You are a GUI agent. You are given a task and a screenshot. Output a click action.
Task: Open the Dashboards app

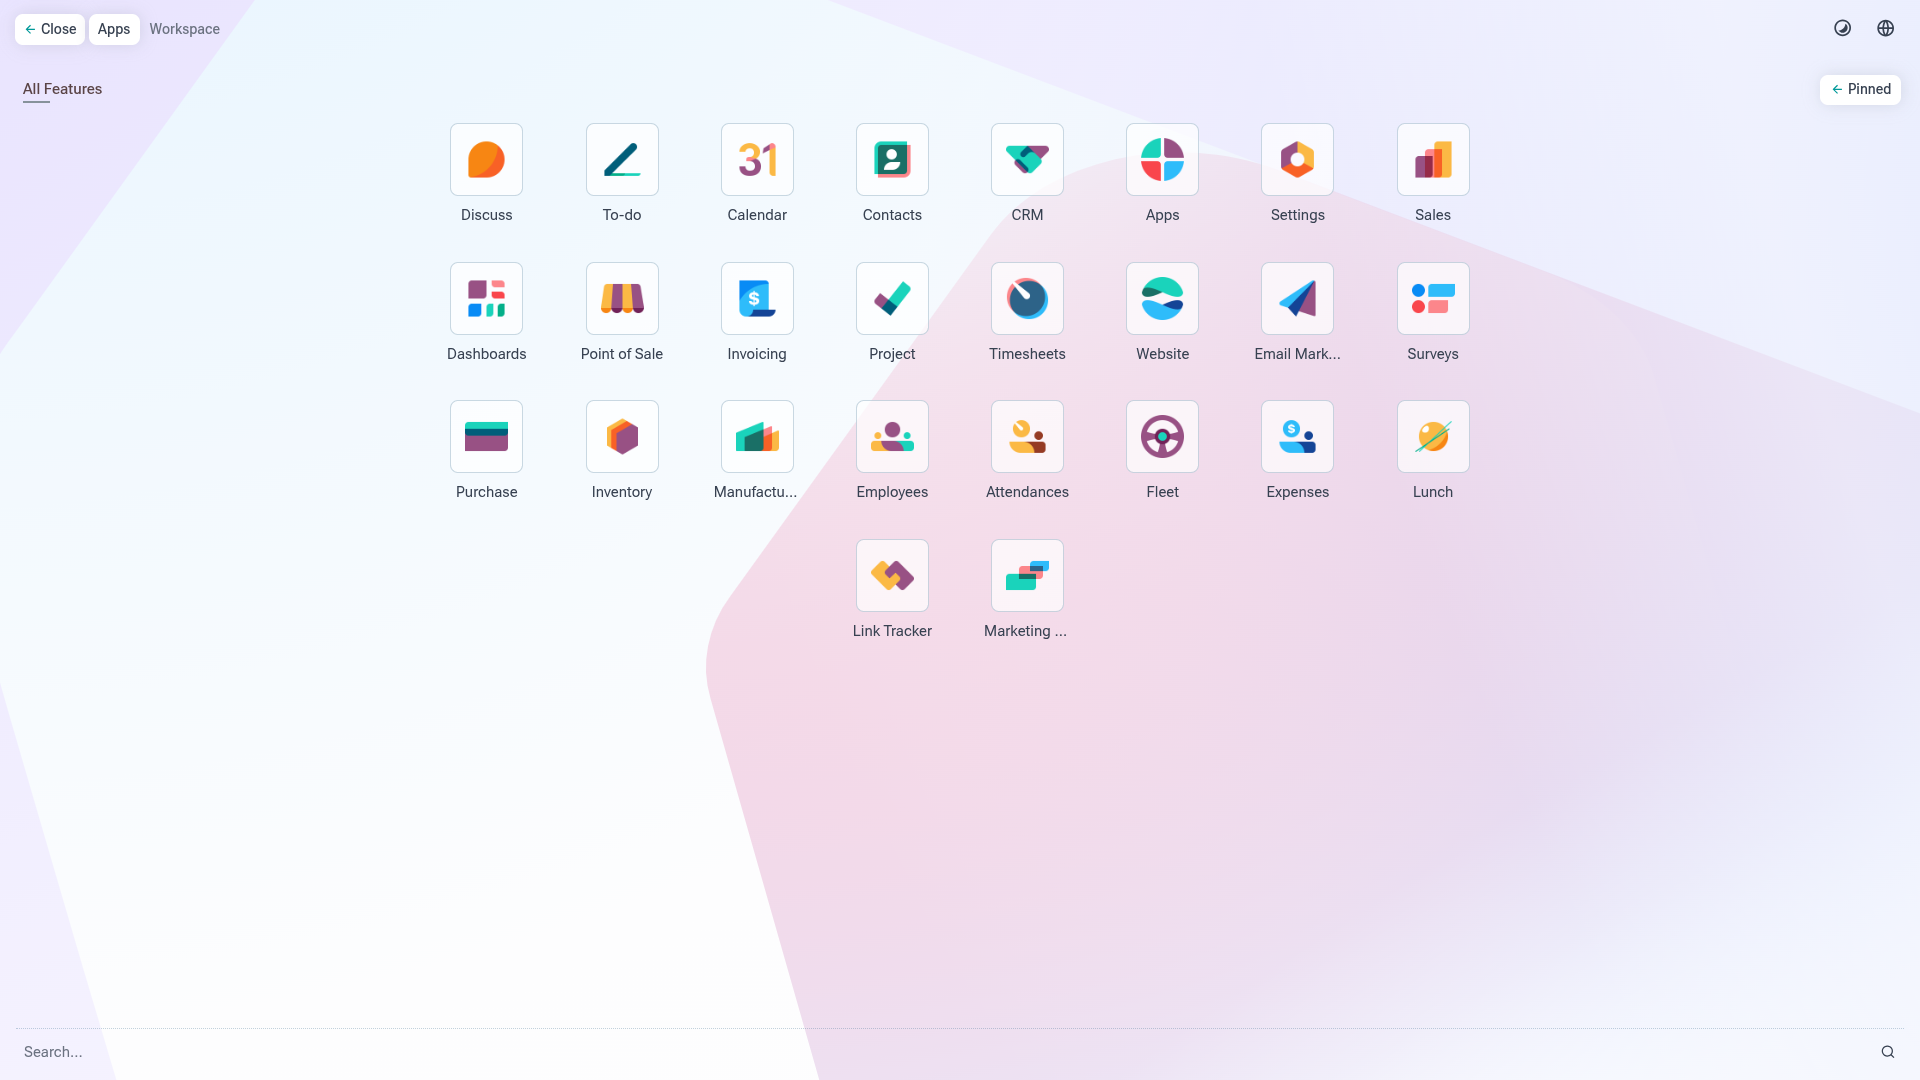[486, 299]
